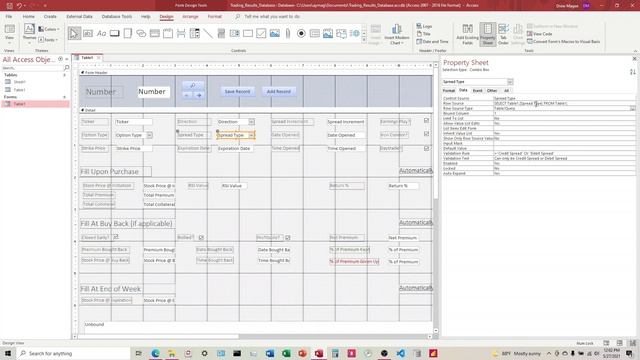
Task: Choose the Text Box control tool
Action: [88, 33]
